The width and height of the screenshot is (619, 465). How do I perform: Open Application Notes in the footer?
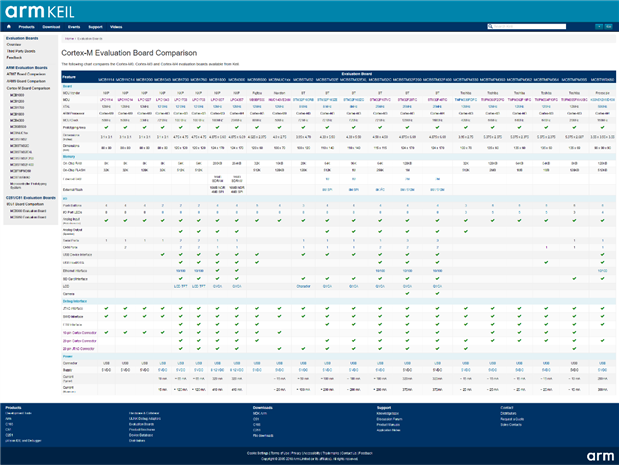tap(388, 430)
